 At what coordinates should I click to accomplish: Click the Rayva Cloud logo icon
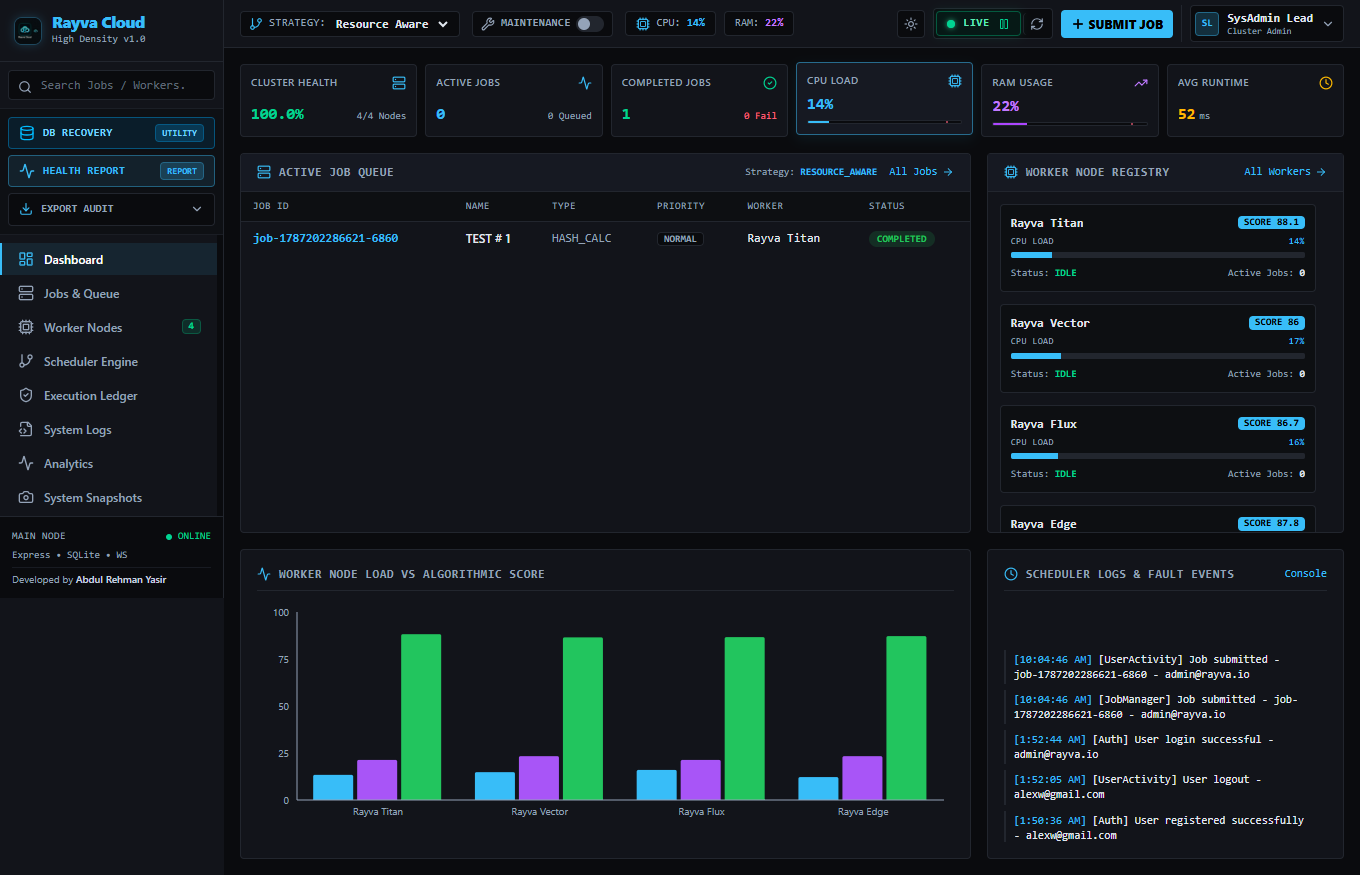28,30
